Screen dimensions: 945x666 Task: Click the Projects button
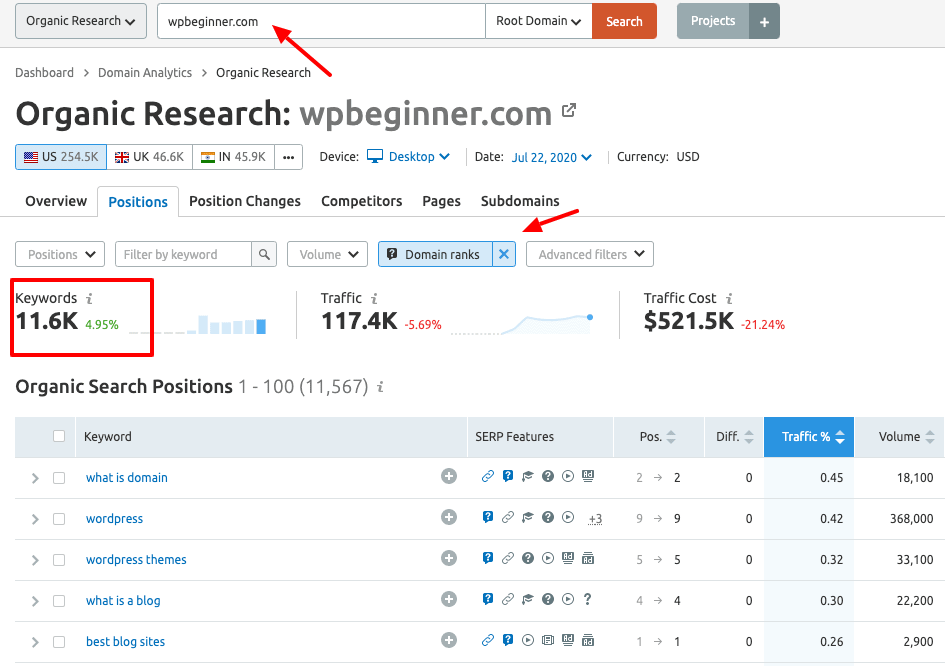pyautogui.click(x=713, y=21)
